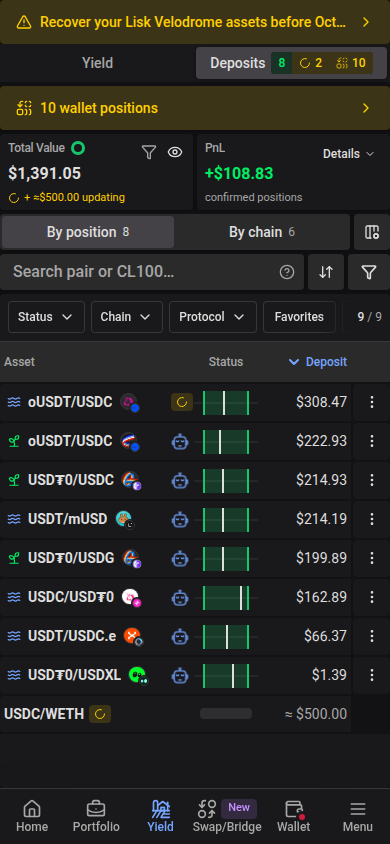Open Yield in the bottom navigation
The height and width of the screenshot is (844, 390).
tap(161, 817)
